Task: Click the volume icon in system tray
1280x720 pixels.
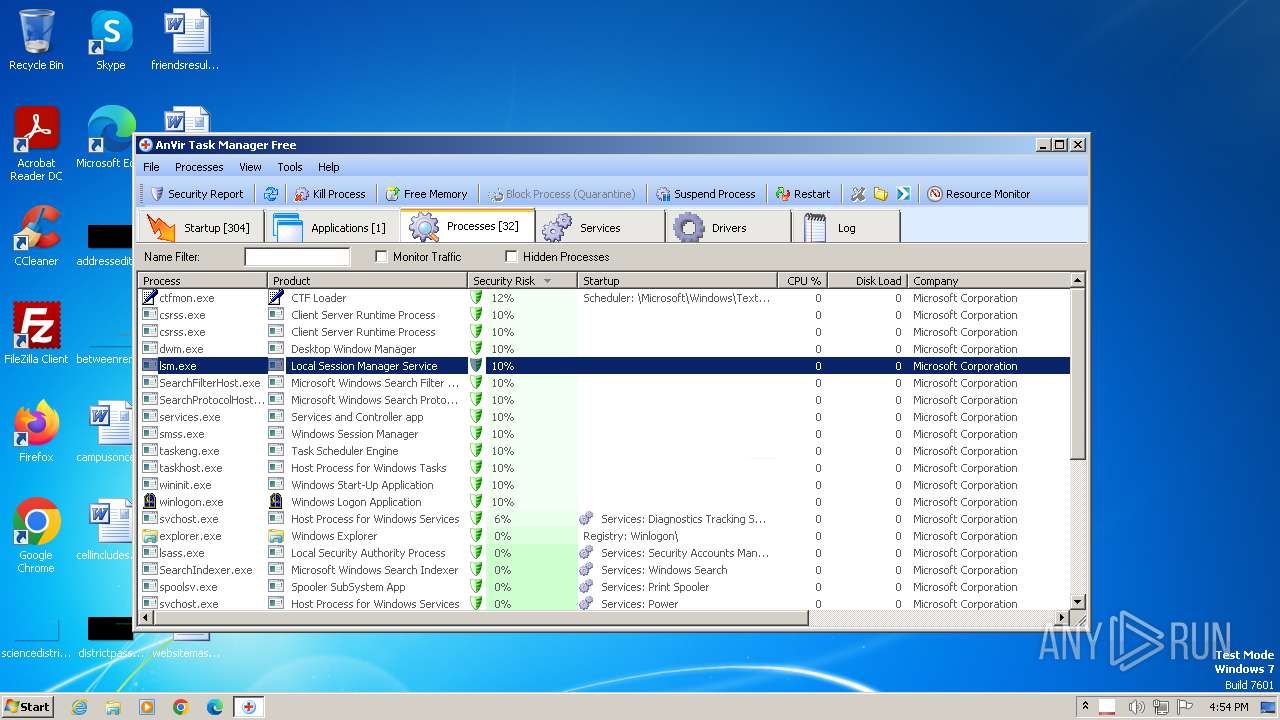Action: click(1136, 707)
